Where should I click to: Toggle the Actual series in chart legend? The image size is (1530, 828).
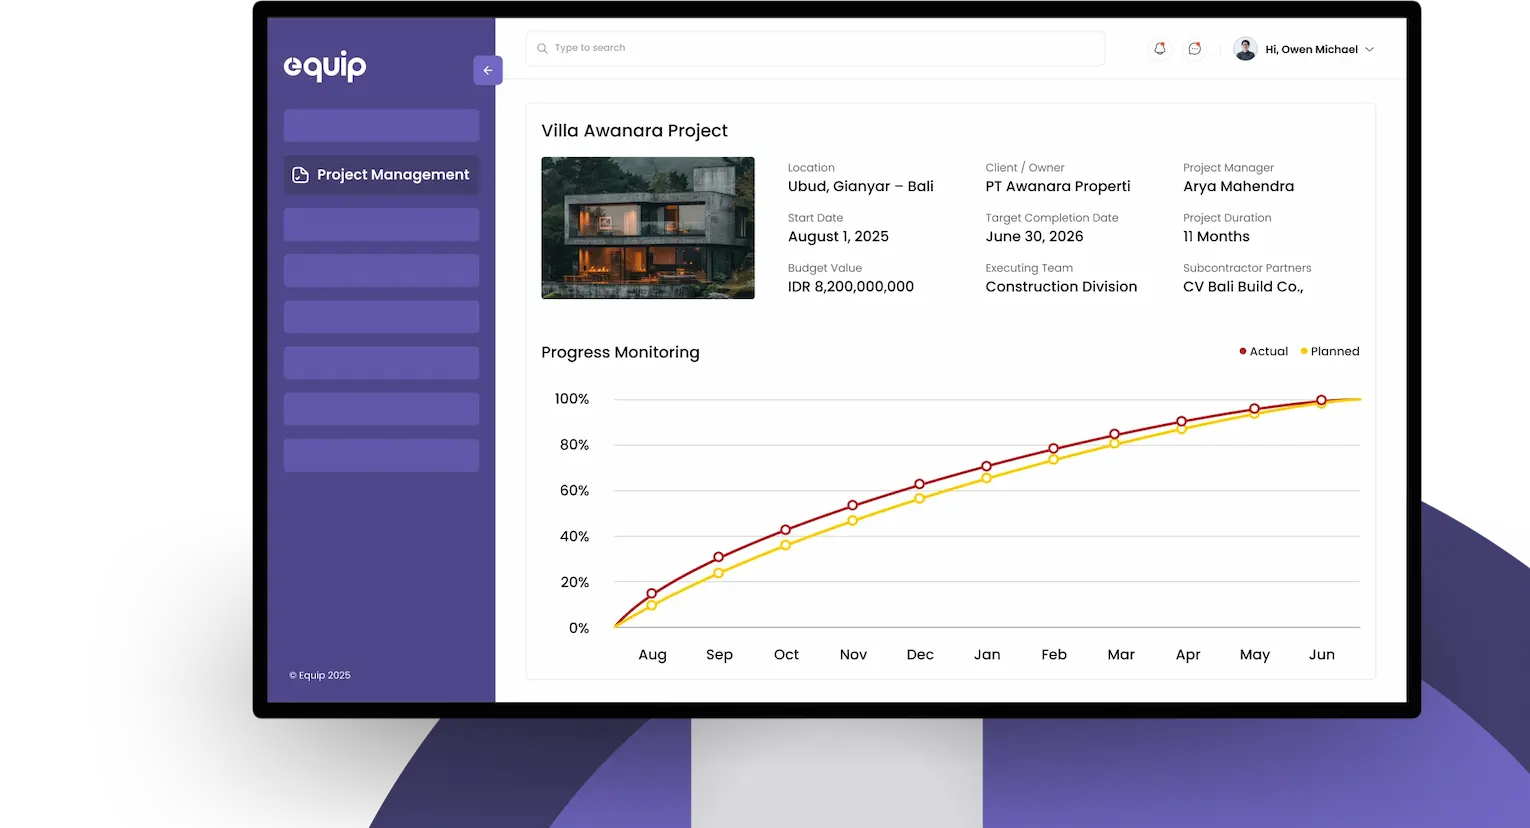tap(1263, 351)
